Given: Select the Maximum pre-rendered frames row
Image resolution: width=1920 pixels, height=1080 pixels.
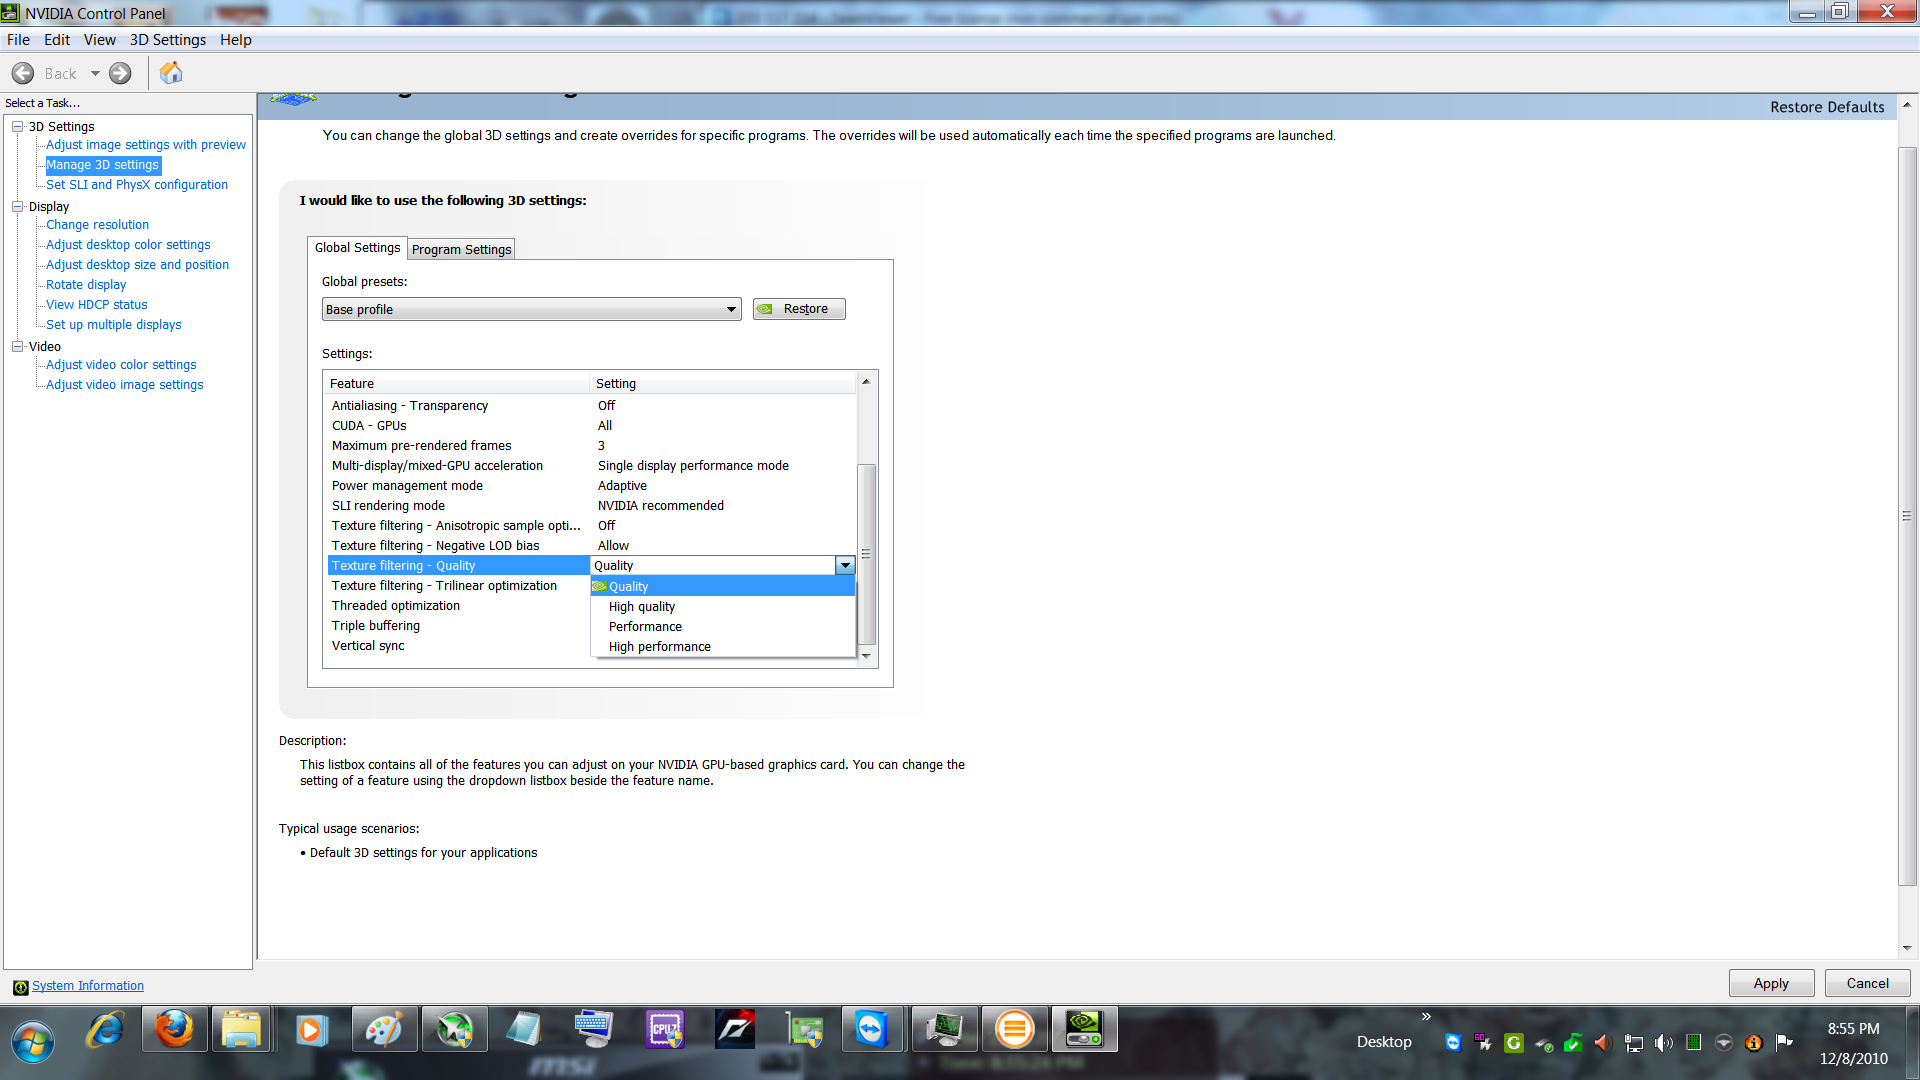Looking at the screenshot, I should click(592, 446).
